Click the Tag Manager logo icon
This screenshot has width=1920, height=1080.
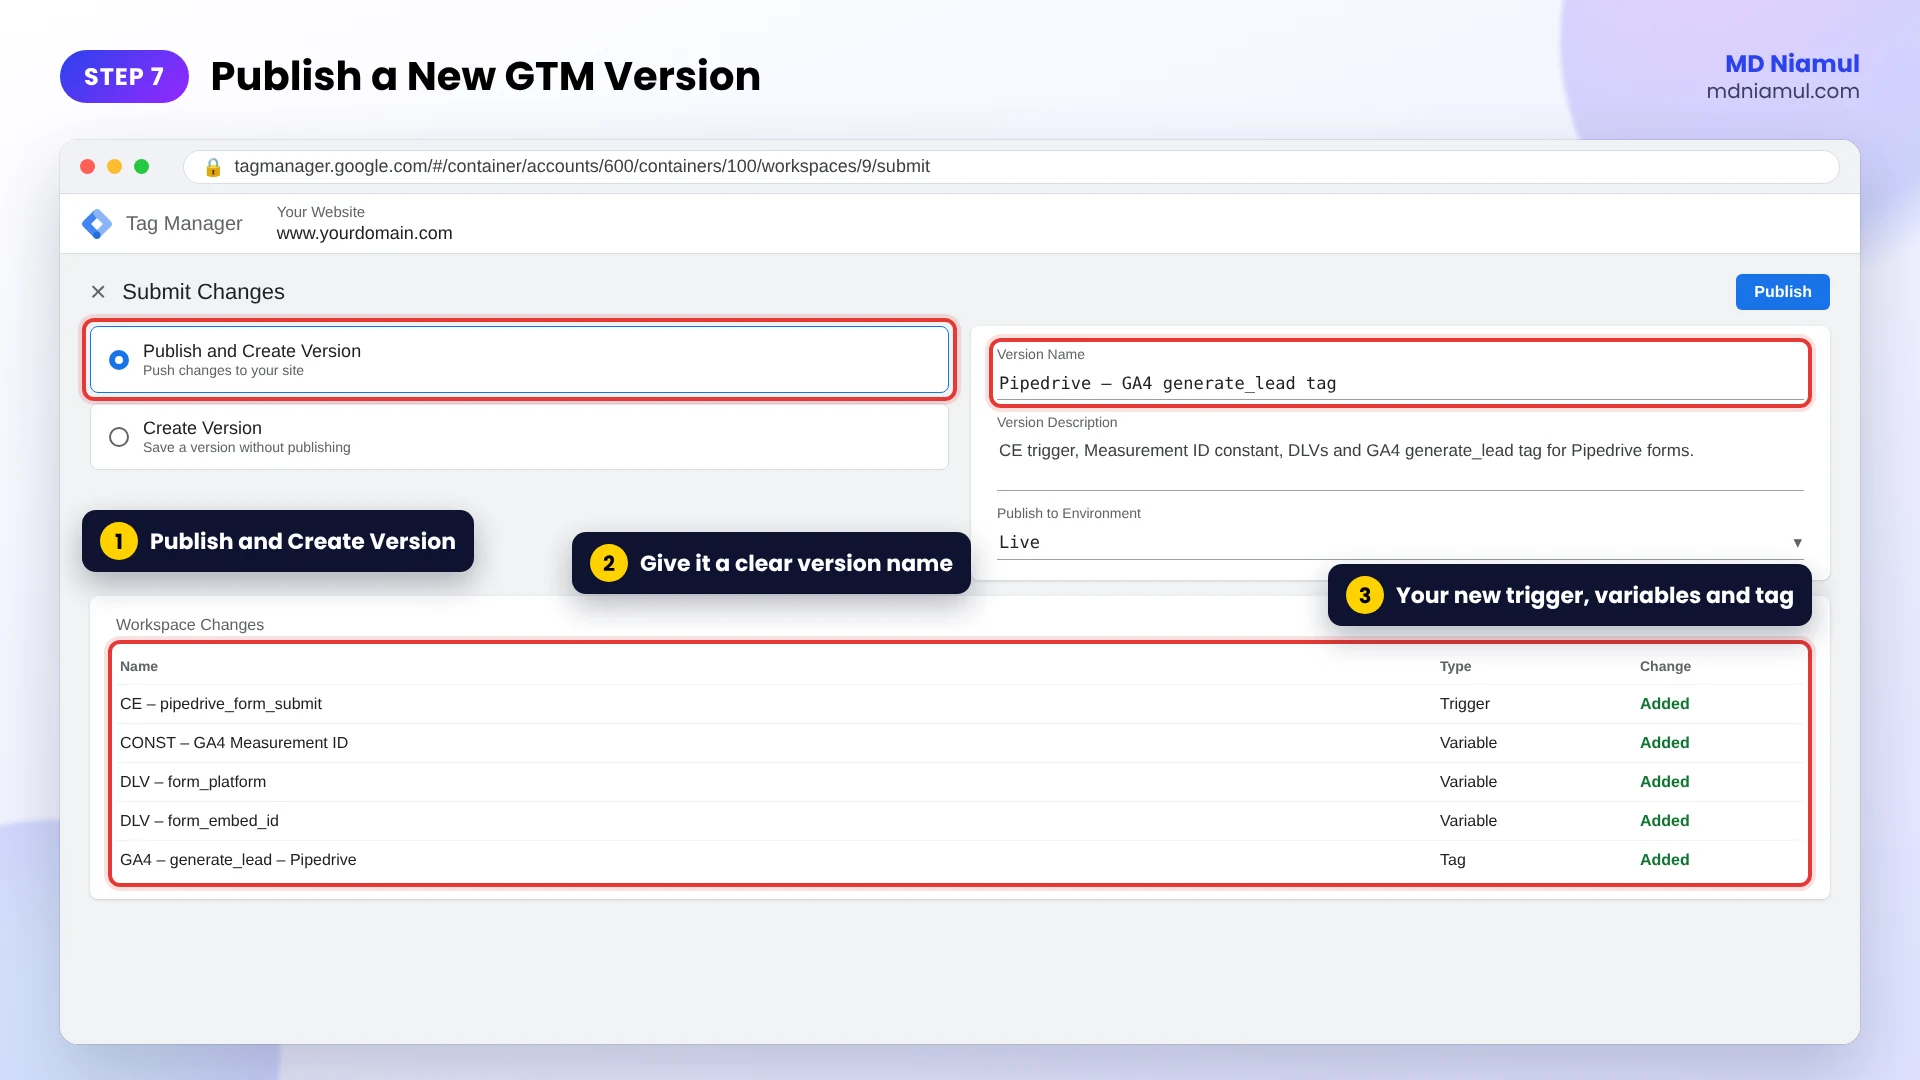click(x=97, y=224)
